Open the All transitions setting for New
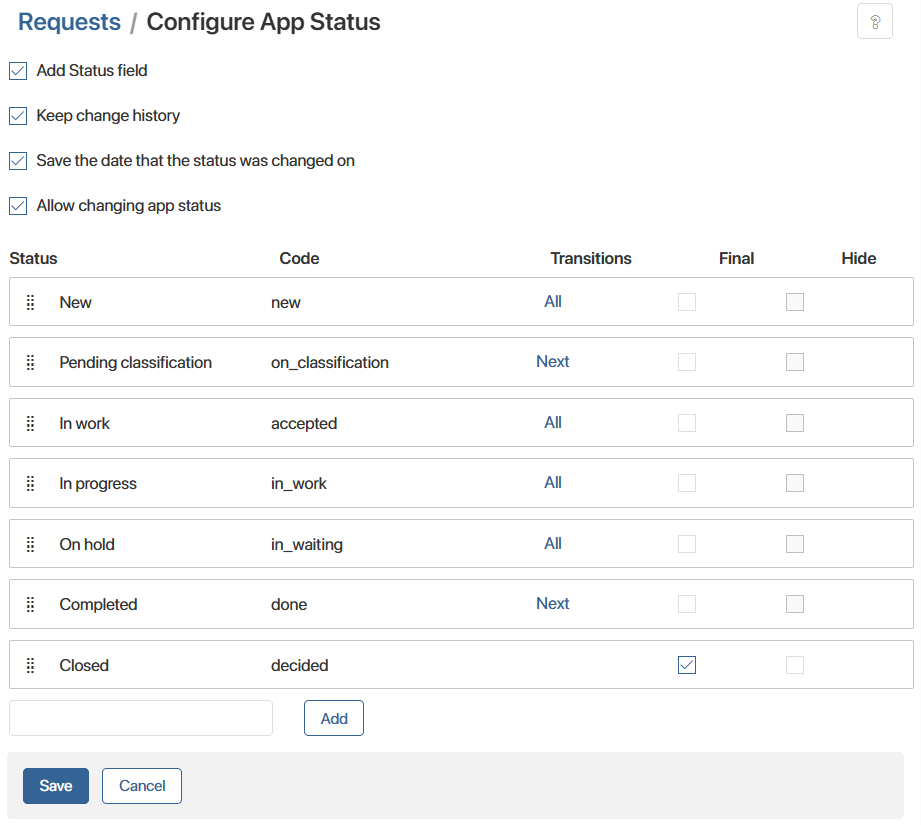921x825 pixels. [553, 302]
